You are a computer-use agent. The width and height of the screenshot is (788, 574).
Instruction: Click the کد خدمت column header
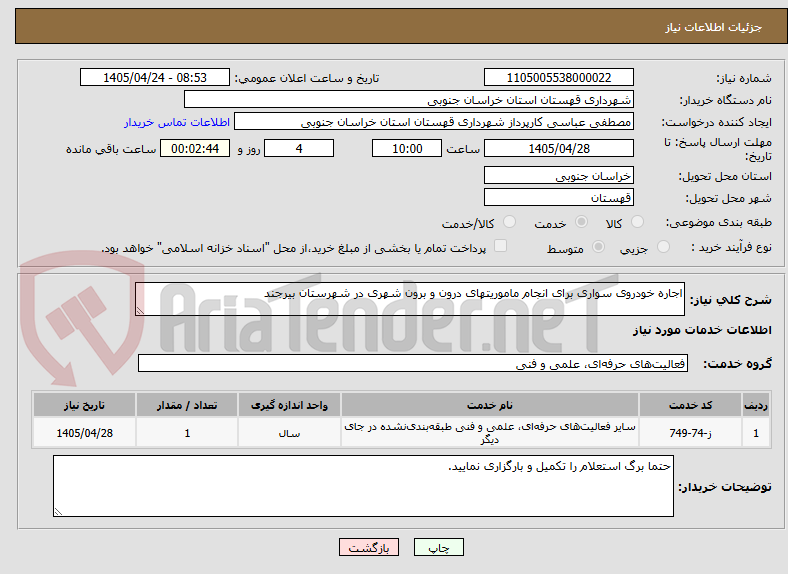pyautogui.click(x=691, y=405)
